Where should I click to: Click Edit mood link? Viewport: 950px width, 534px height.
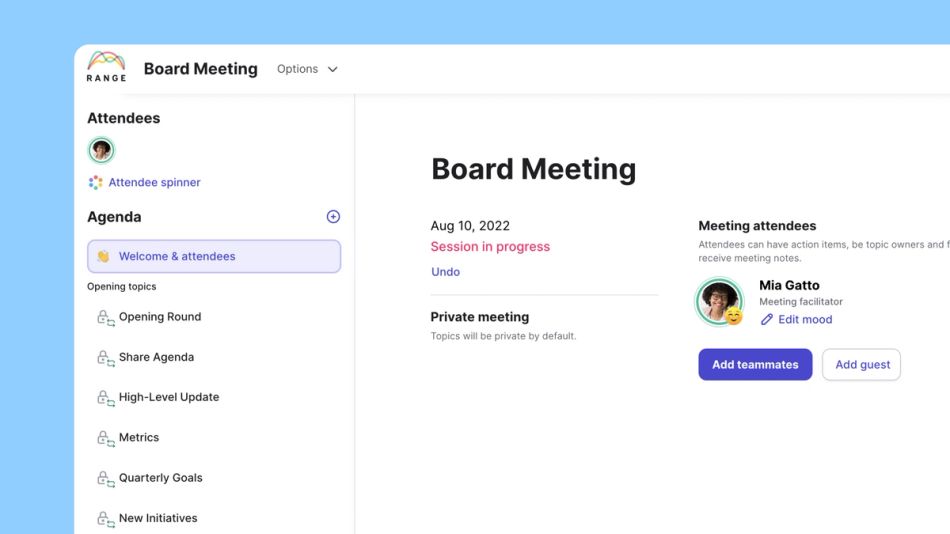(805, 319)
